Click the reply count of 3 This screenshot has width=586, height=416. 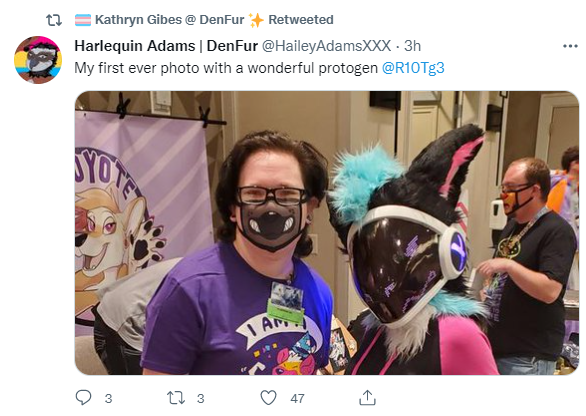pyautogui.click(x=108, y=398)
